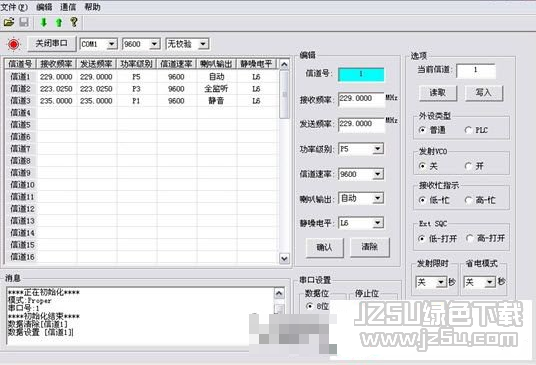Open the 静噪电平 L6 dropdown
The width and height of the screenshot is (536, 365).
pos(377,223)
